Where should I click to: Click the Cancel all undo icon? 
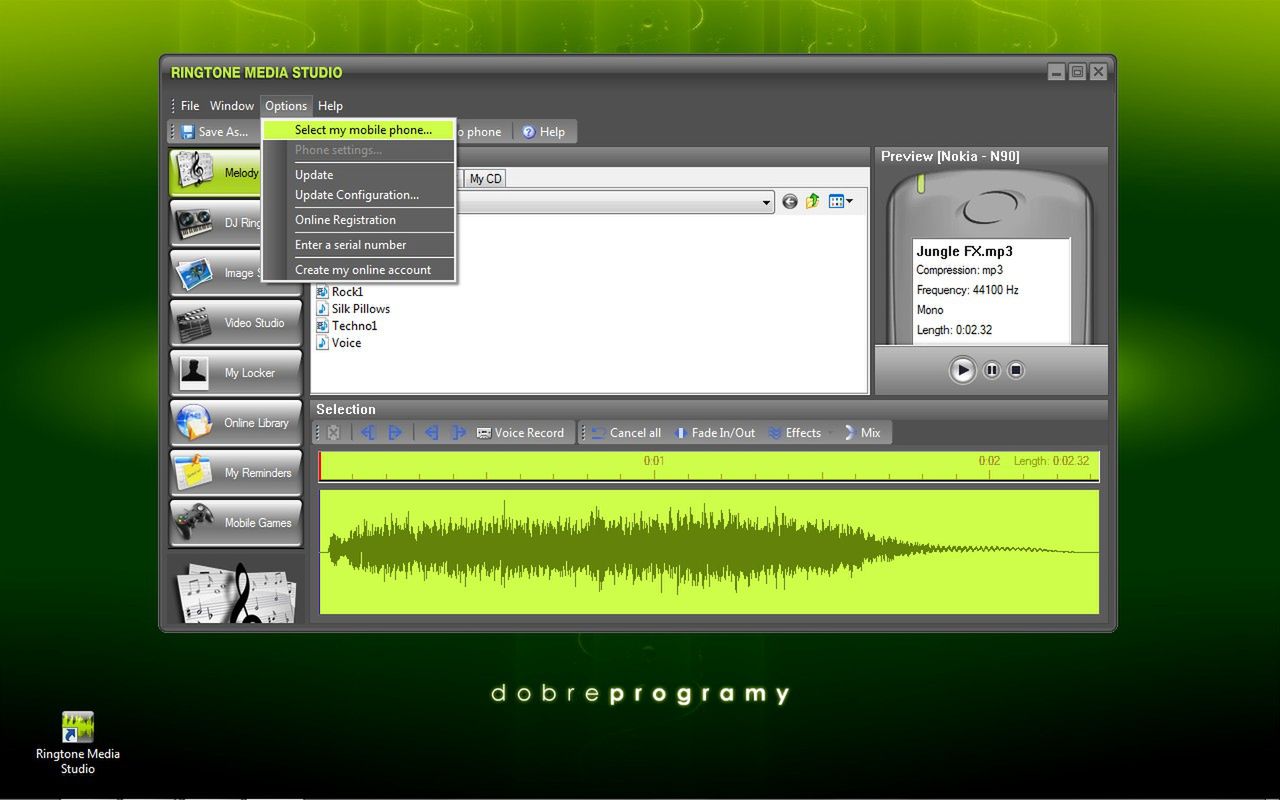[598, 433]
